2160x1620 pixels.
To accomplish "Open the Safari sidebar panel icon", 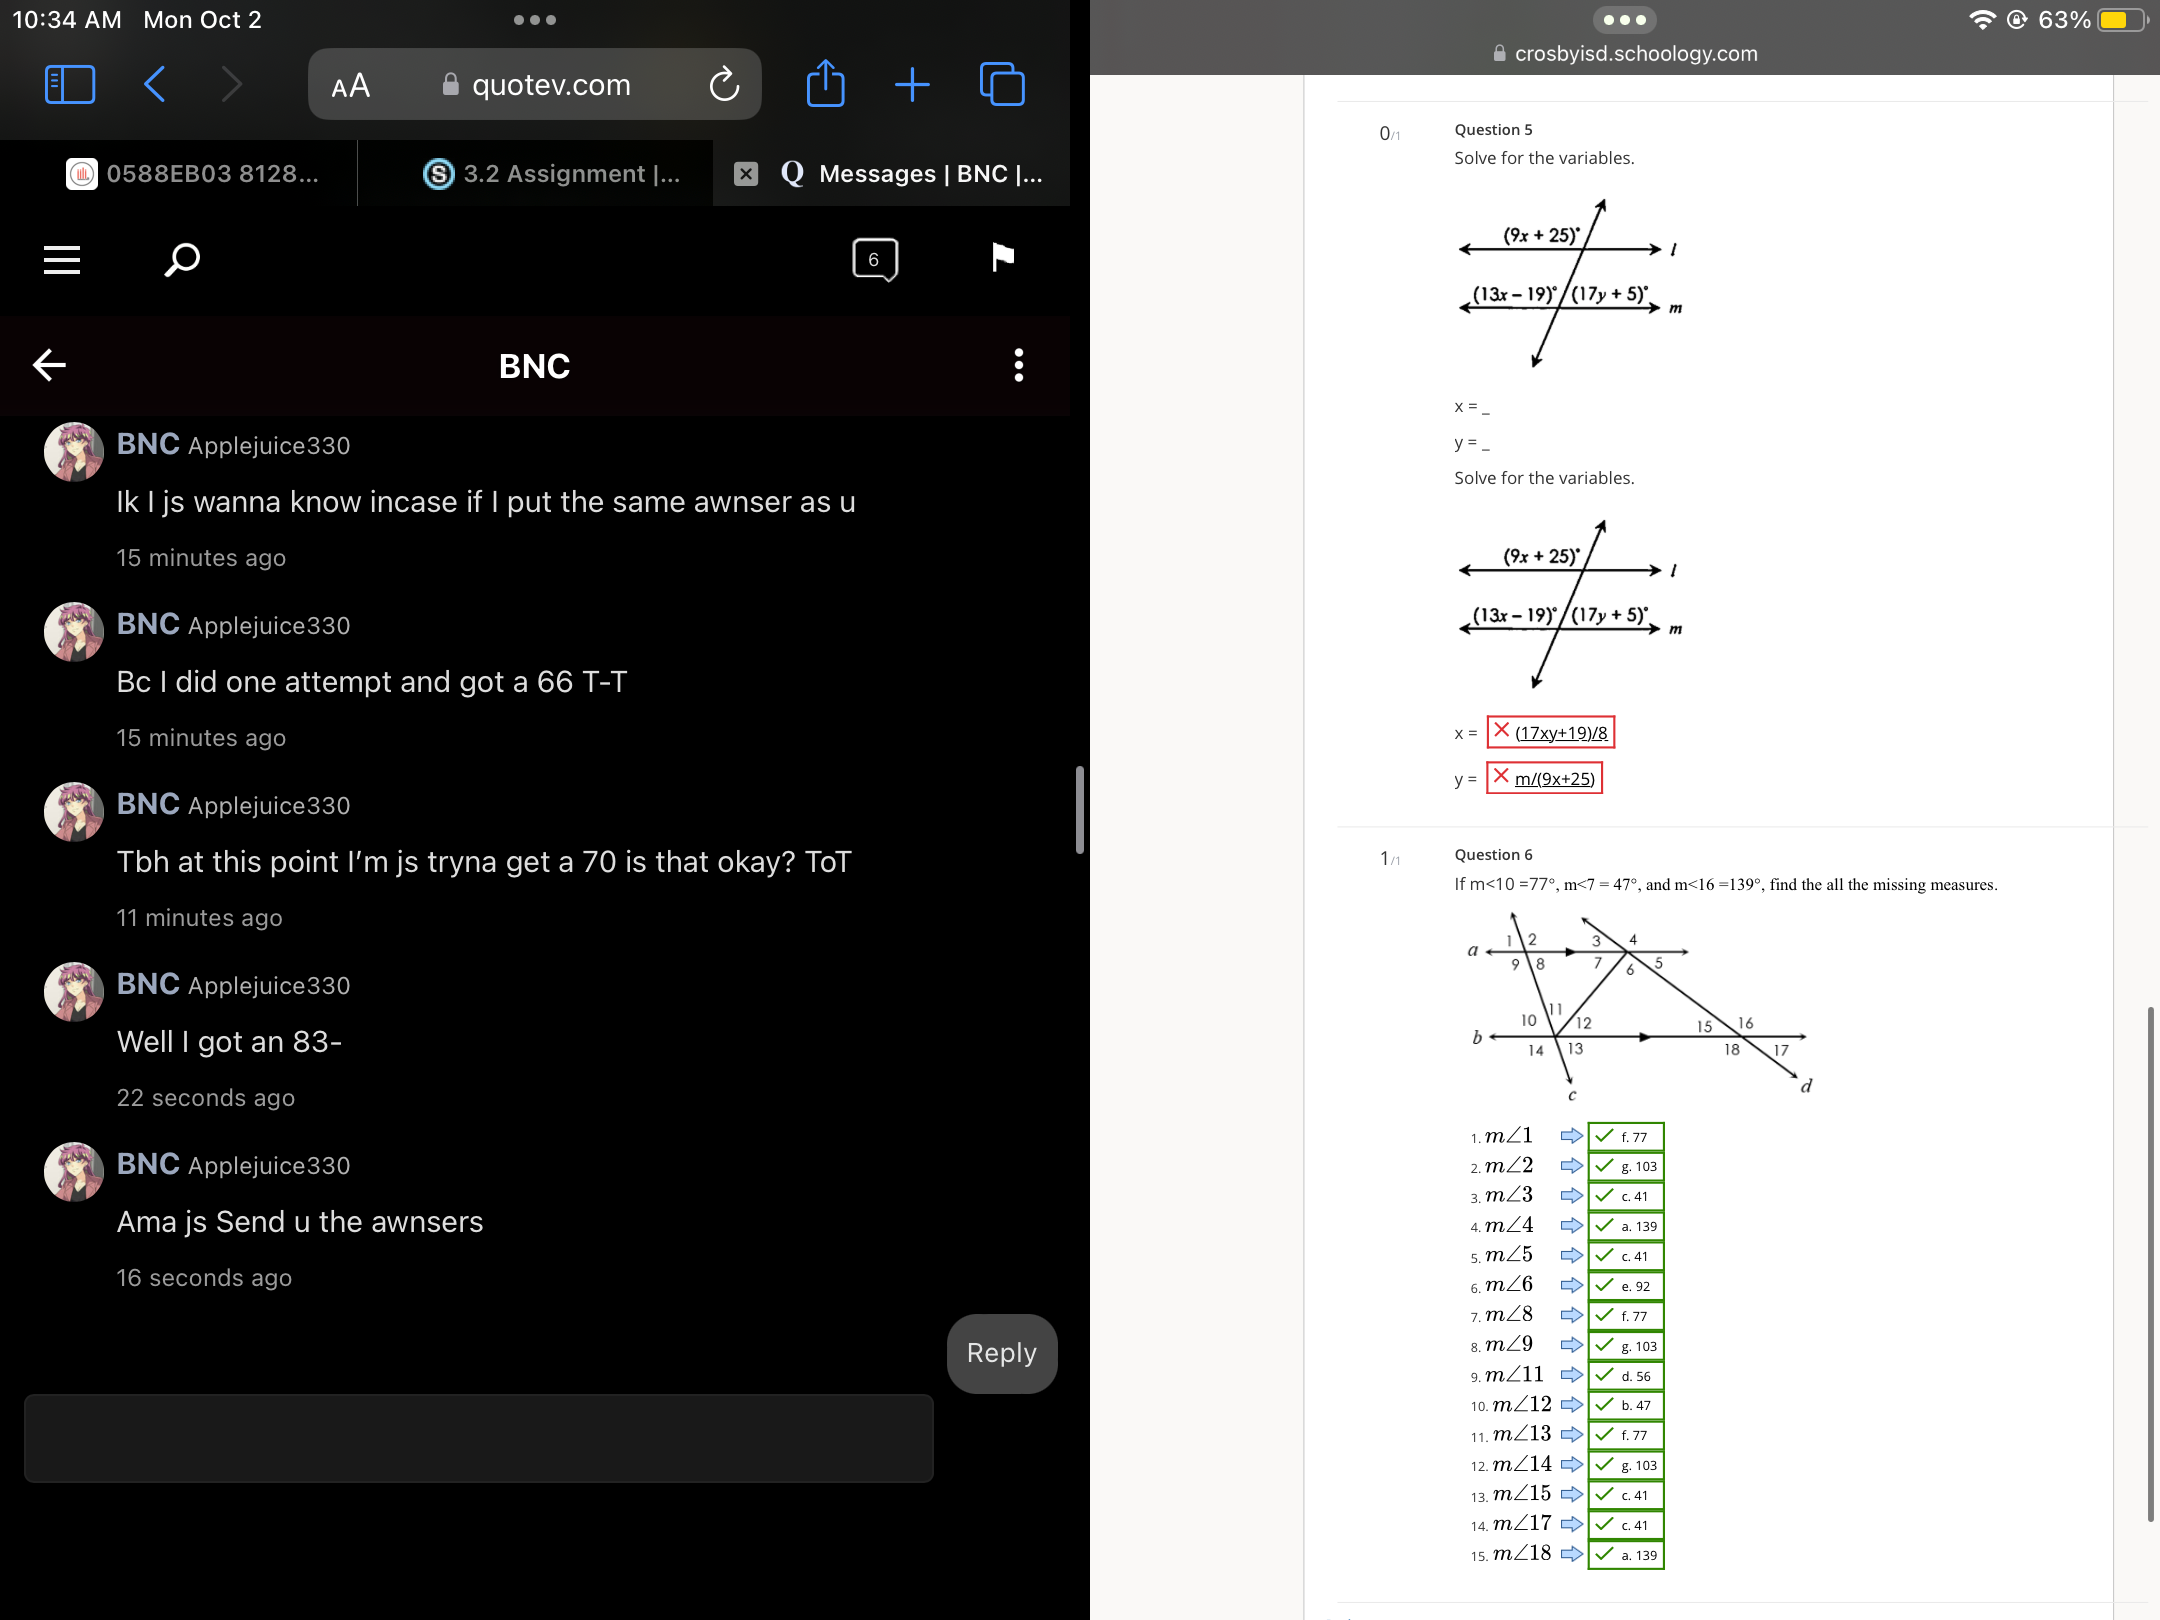I will point(70,85).
